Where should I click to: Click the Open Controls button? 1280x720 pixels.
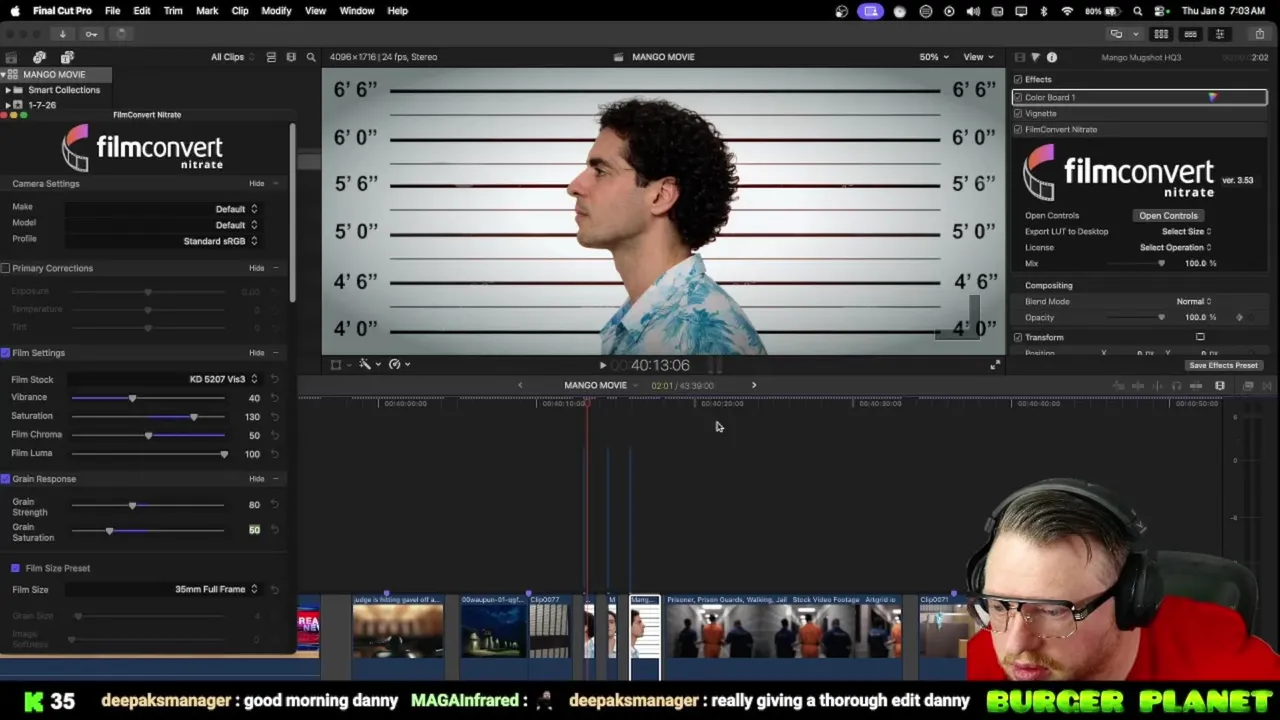click(x=1168, y=215)
